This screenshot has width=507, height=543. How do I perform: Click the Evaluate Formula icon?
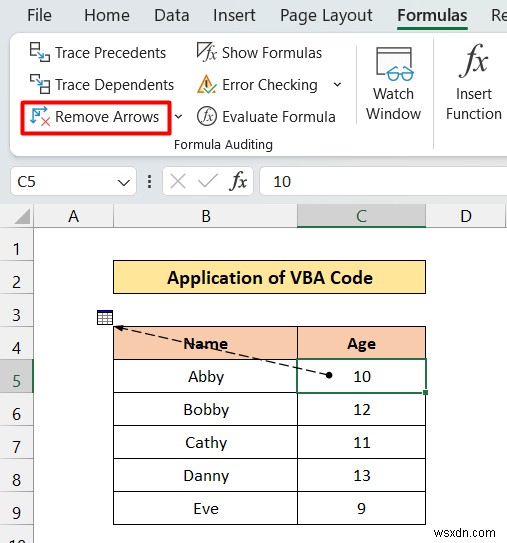207,116
